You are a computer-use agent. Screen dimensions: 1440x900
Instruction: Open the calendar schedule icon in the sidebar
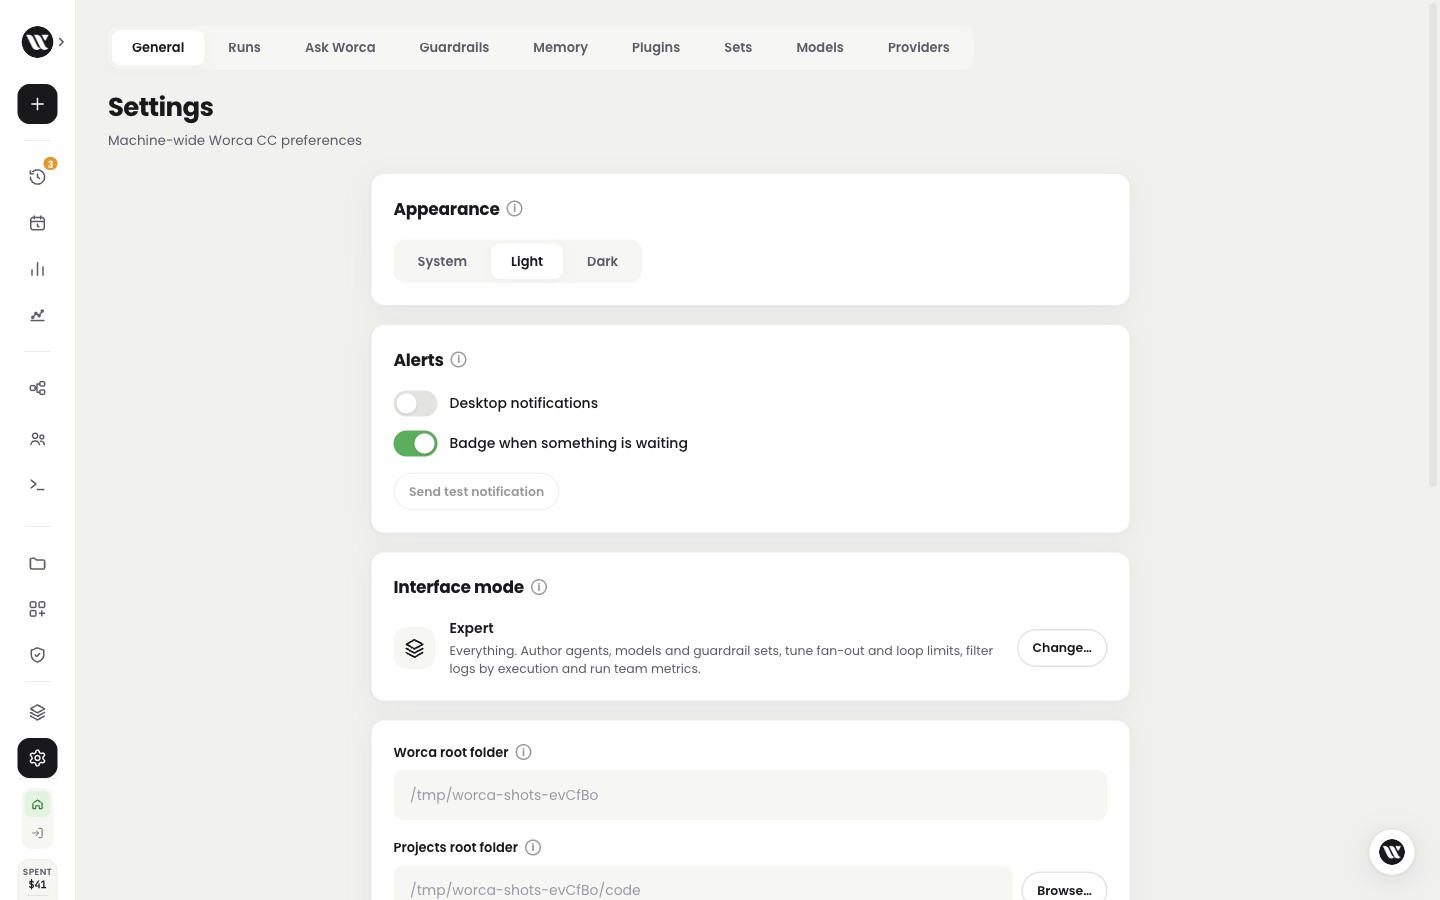click(x=37, y=223)
